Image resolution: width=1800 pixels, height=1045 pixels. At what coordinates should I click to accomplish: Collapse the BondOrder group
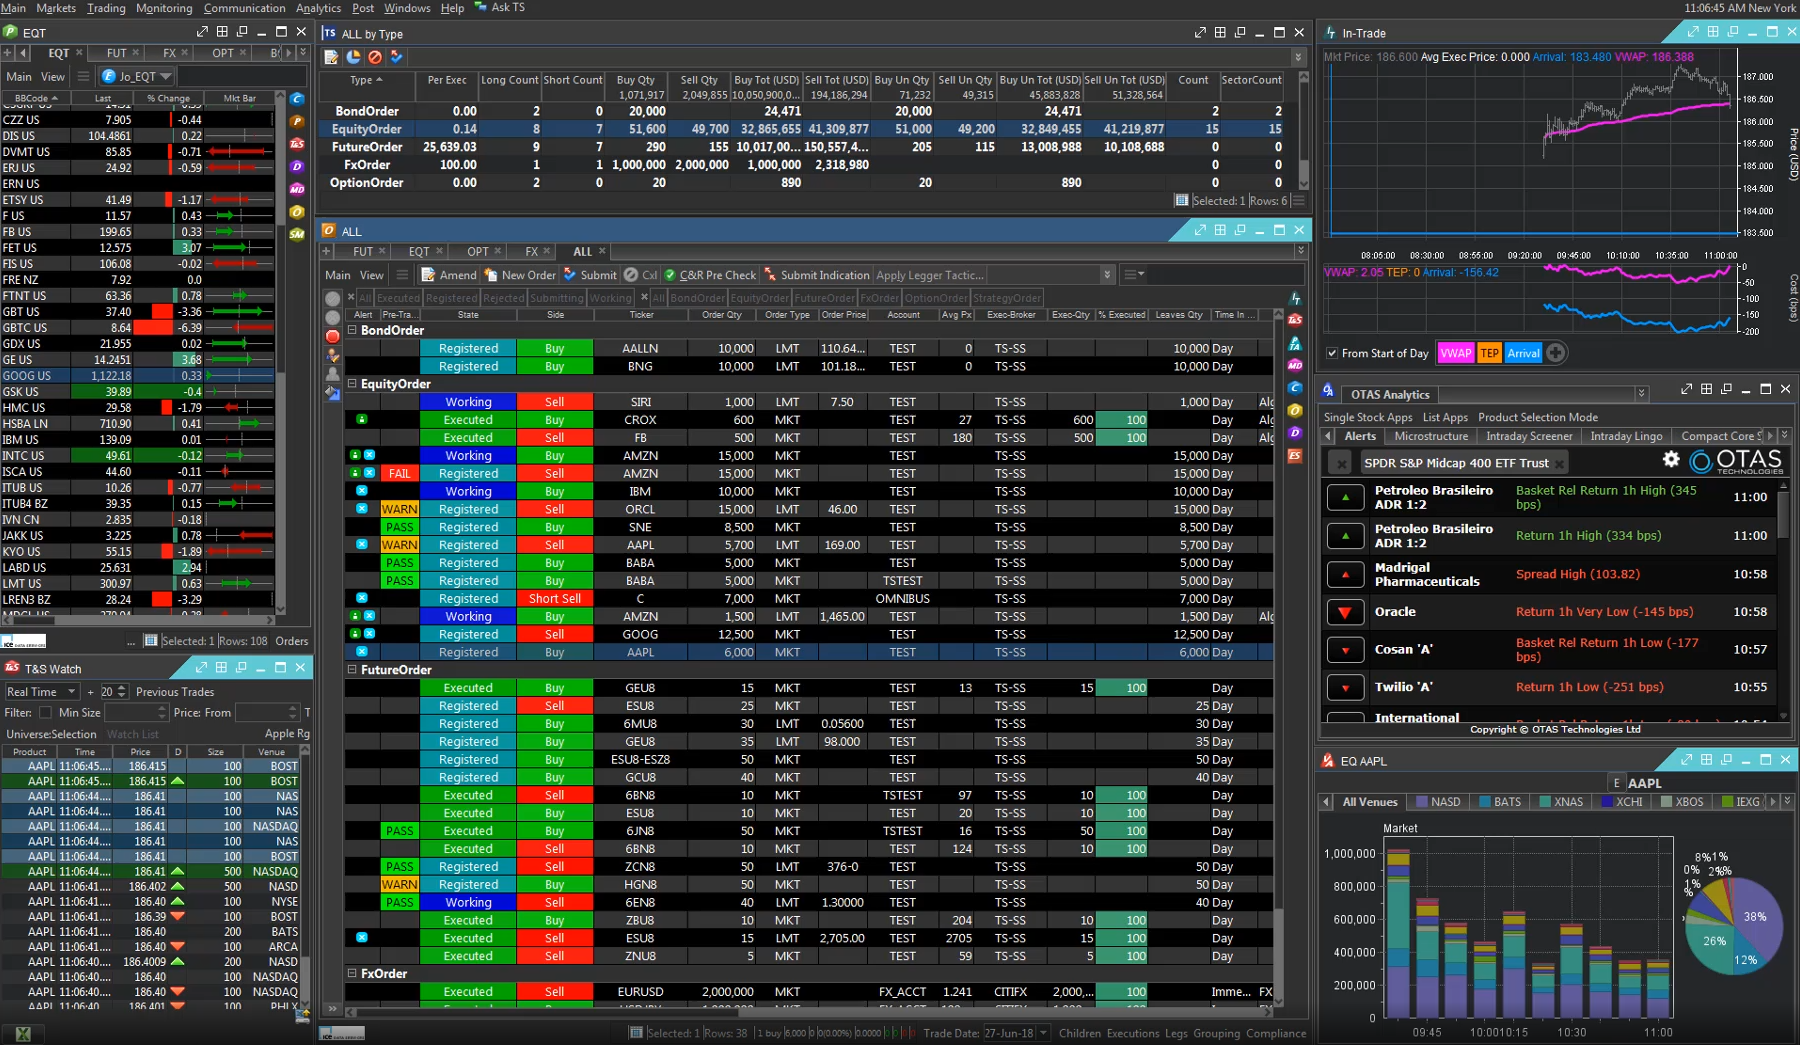[x=352, y=330]
